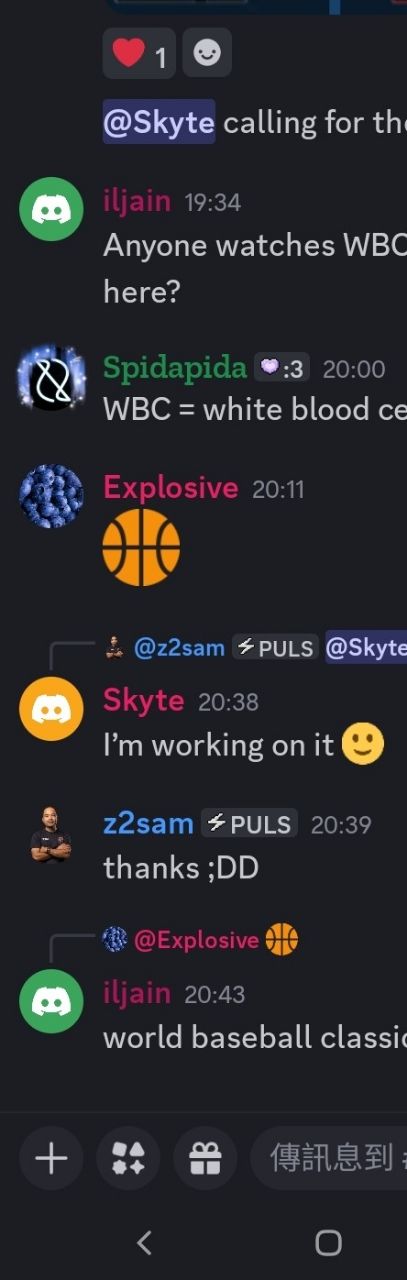Tap the Spidapida username
The width and height of the screenshot is (407, 1280).
(175, 368)
